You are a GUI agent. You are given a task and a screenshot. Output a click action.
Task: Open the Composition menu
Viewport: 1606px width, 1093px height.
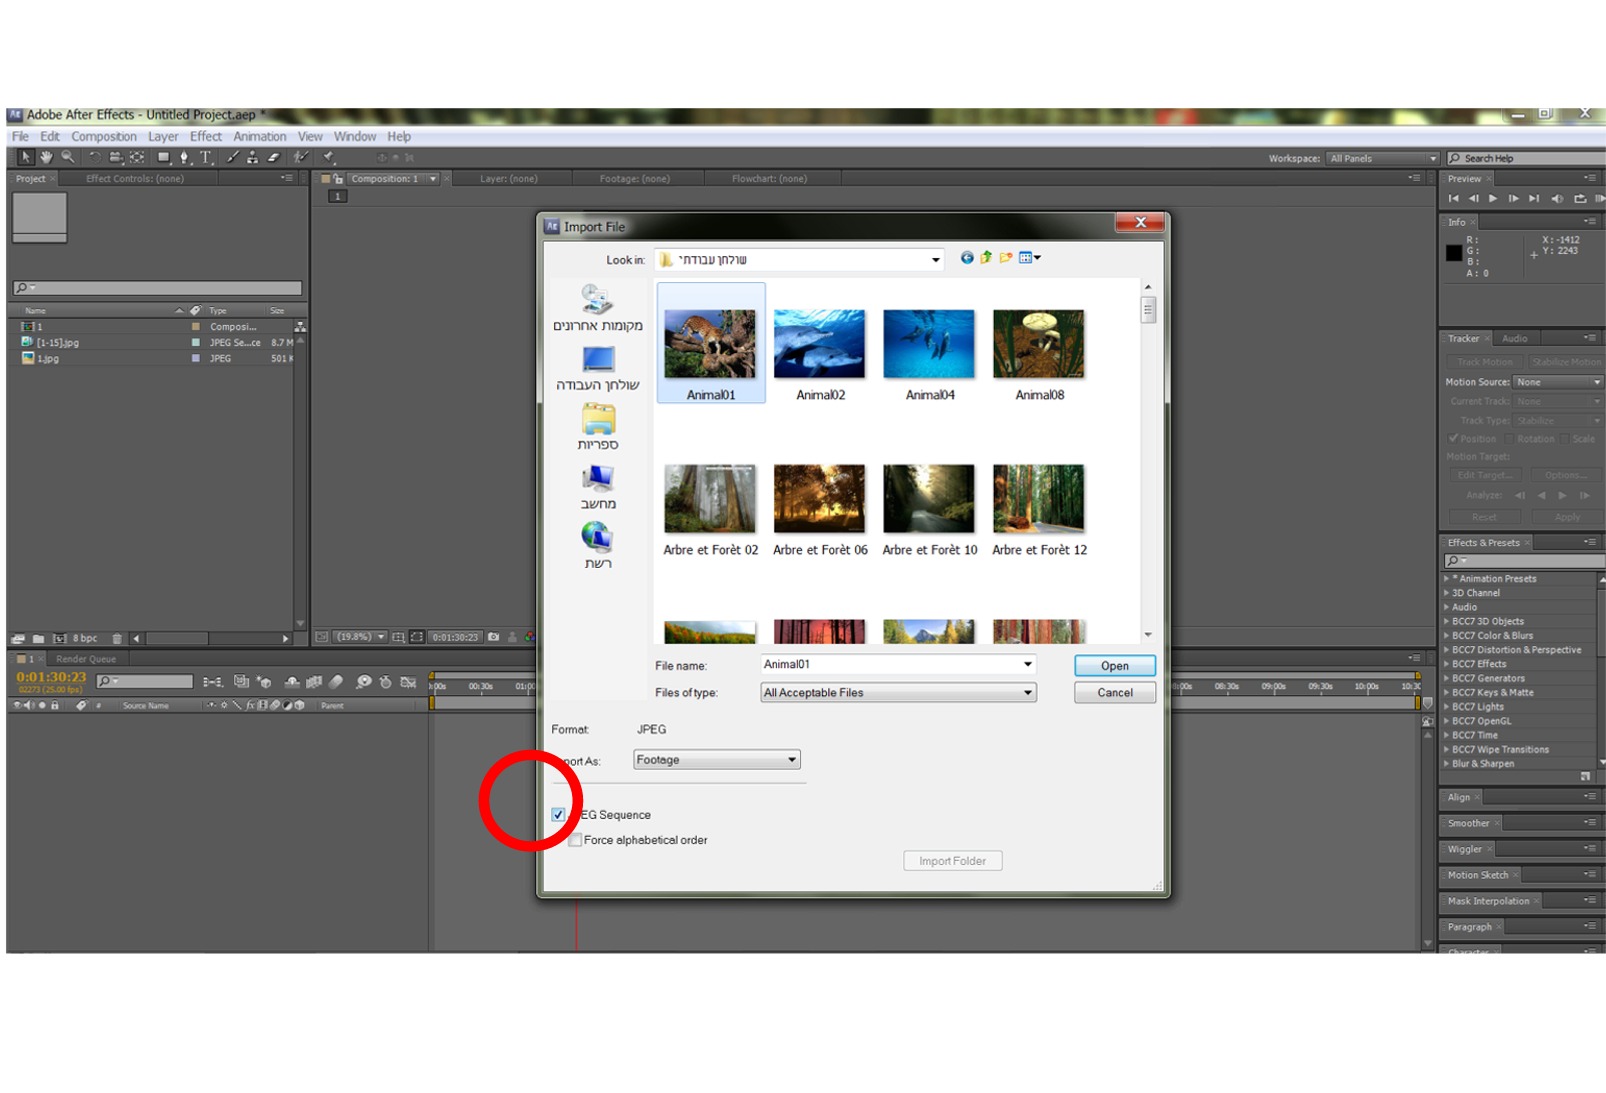[104, 136]
